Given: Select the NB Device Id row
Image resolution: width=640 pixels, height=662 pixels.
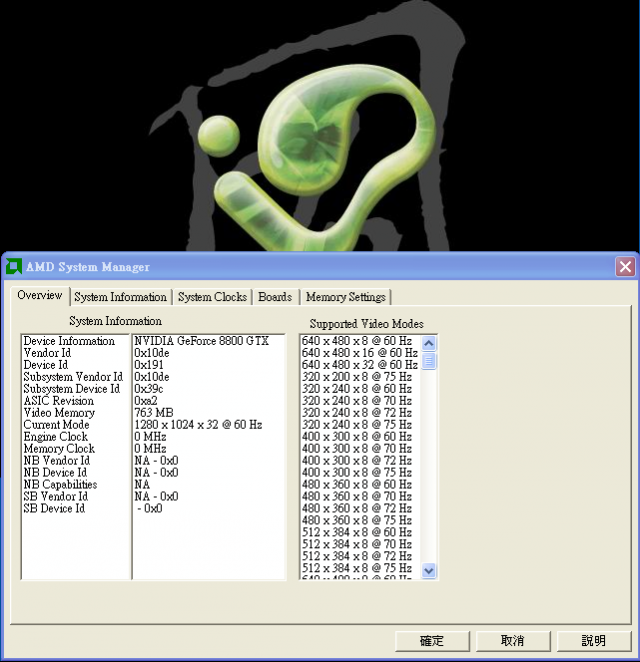Looking at the screenshot, I should 55,472.
